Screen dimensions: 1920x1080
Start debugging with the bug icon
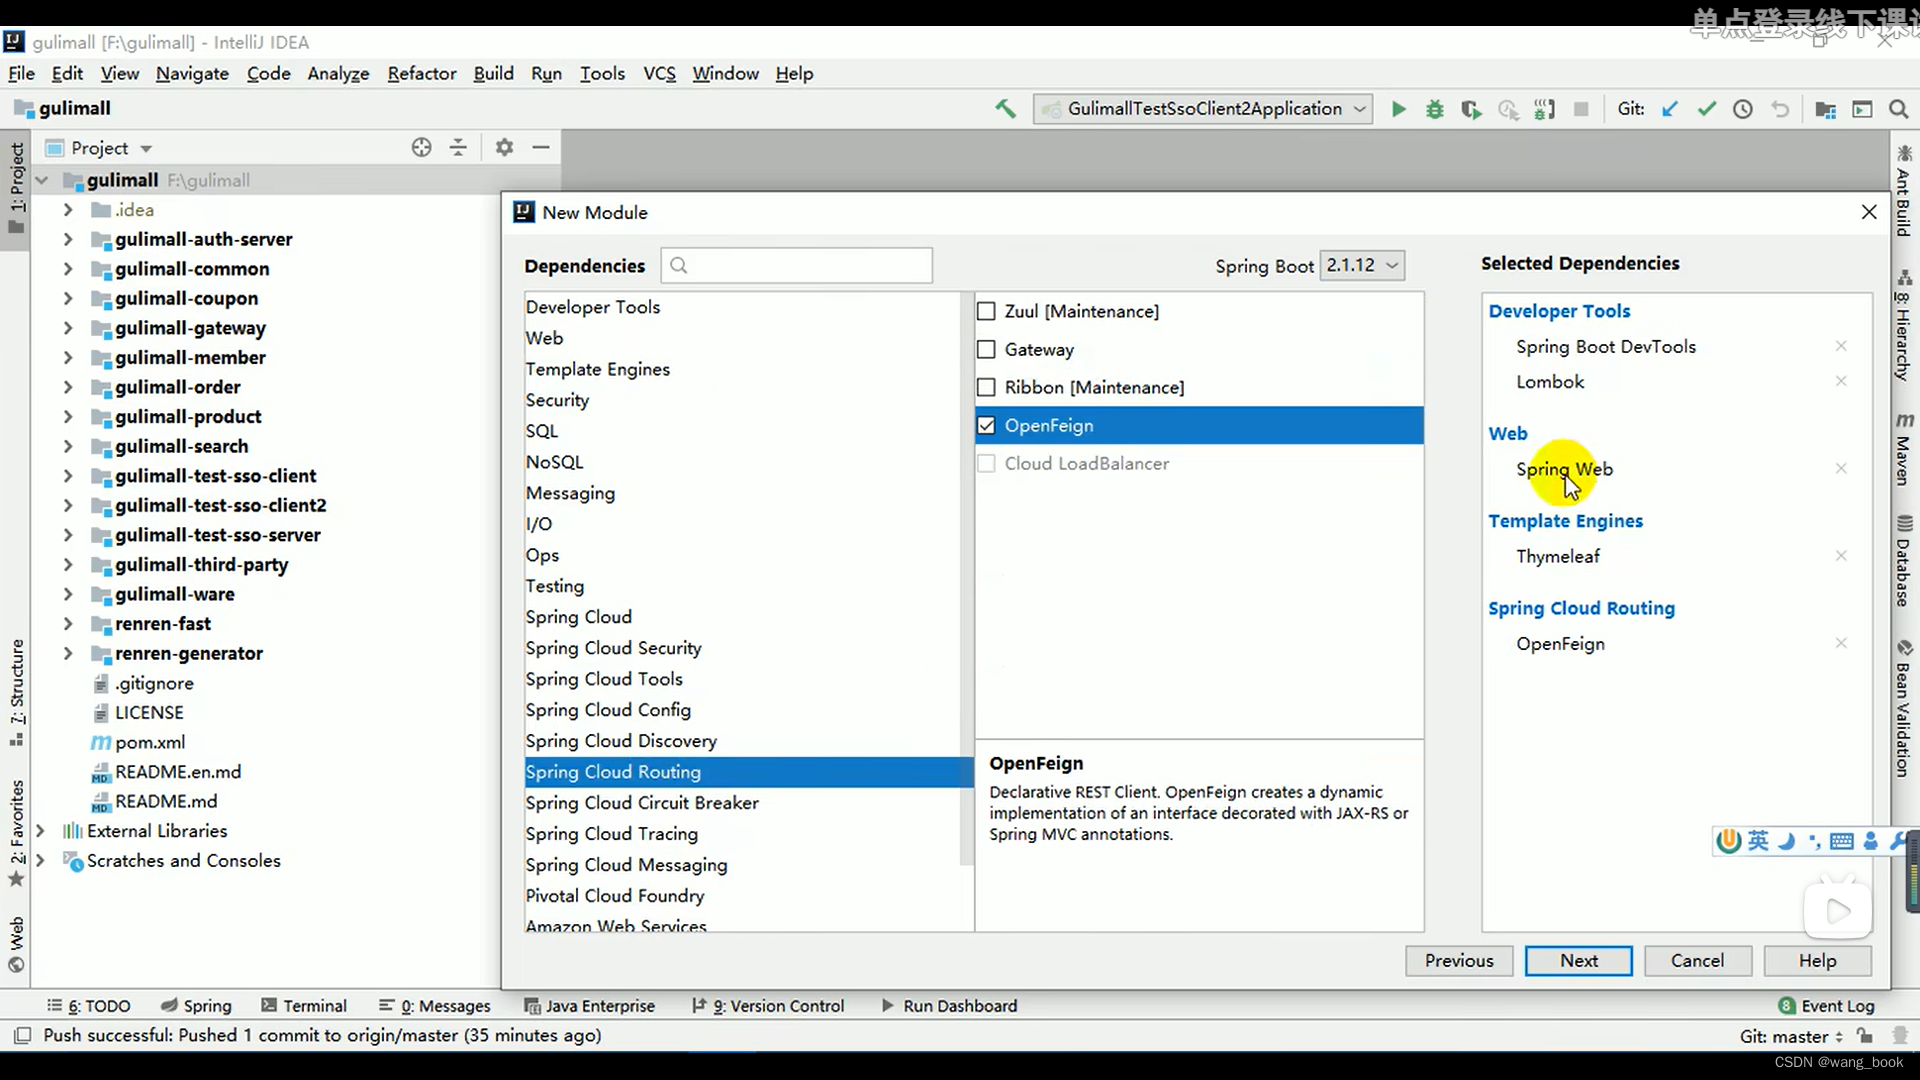tap(1434, 109)
